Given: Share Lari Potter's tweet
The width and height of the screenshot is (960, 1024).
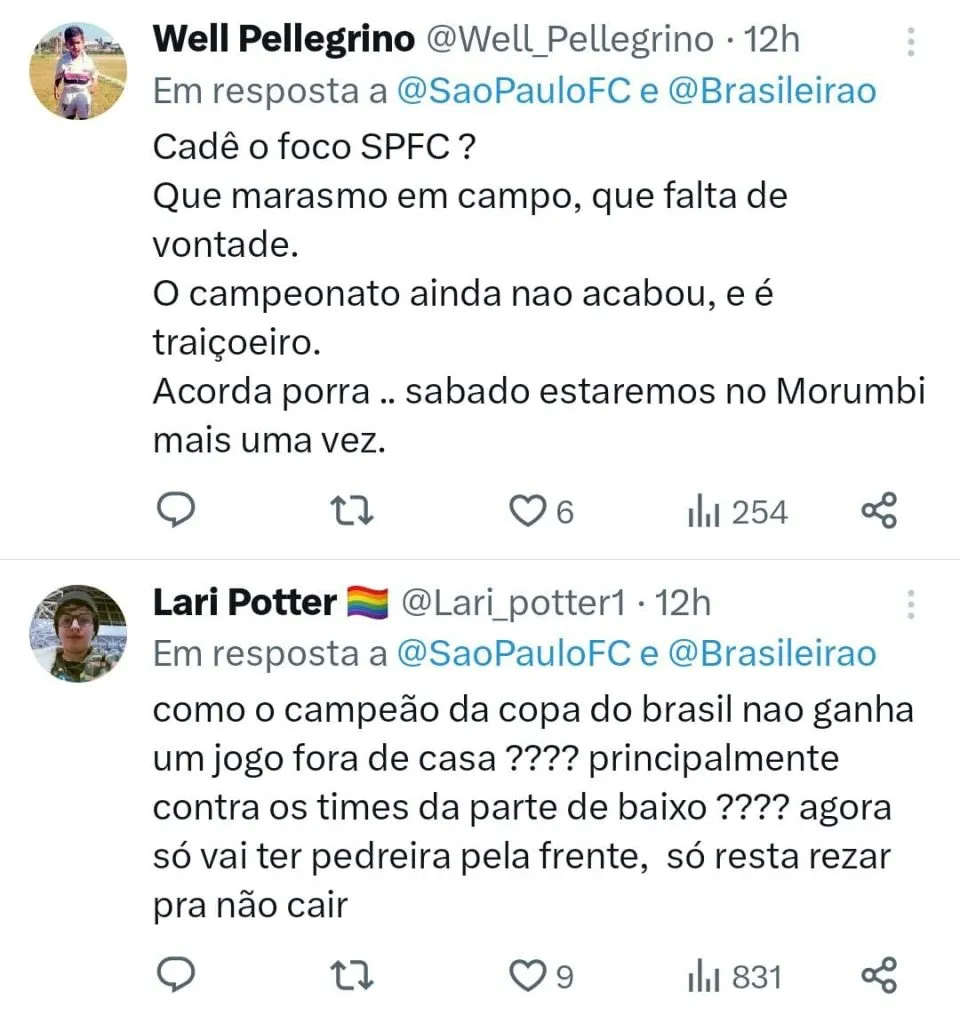Looking at the screenshot, I should point(879,975).
